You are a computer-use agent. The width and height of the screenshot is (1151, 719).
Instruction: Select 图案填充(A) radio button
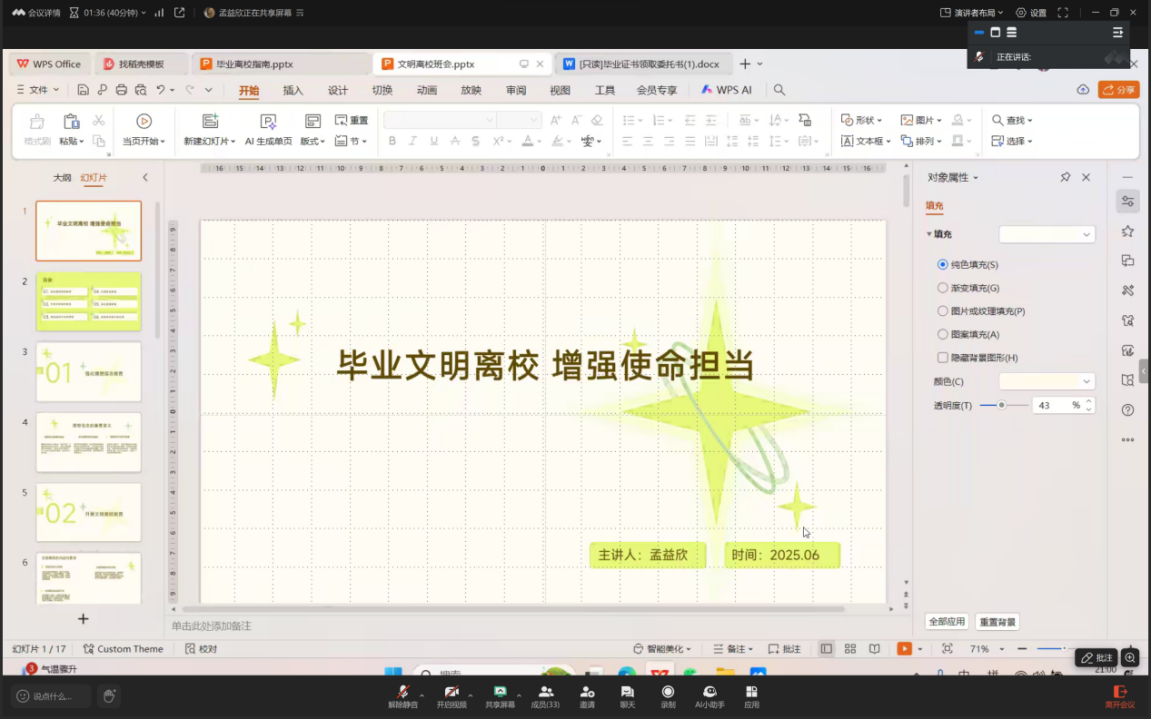(943, 334)
